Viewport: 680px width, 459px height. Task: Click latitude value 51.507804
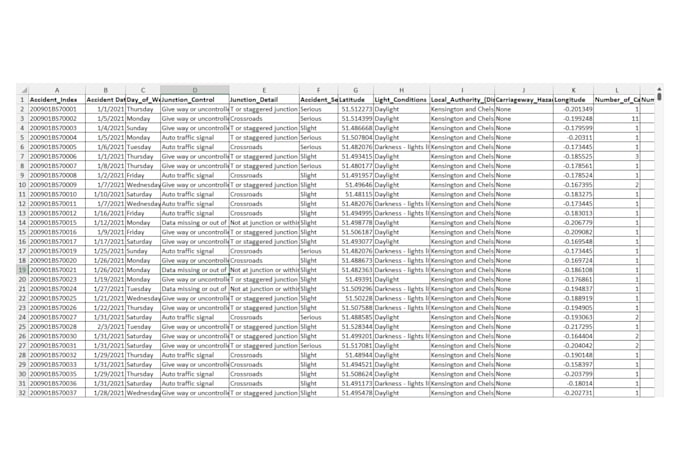pos(356,138)
